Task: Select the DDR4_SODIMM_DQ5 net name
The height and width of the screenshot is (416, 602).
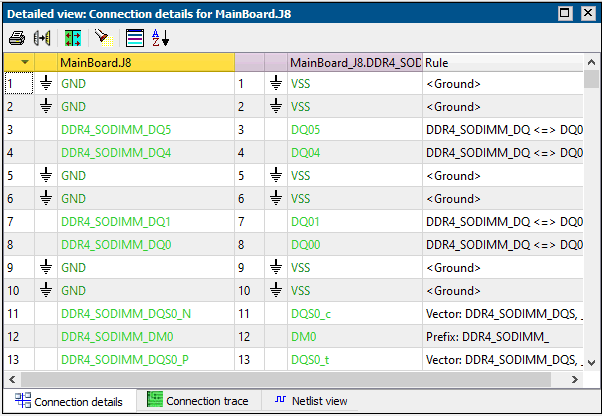Action: pos(116,130)
